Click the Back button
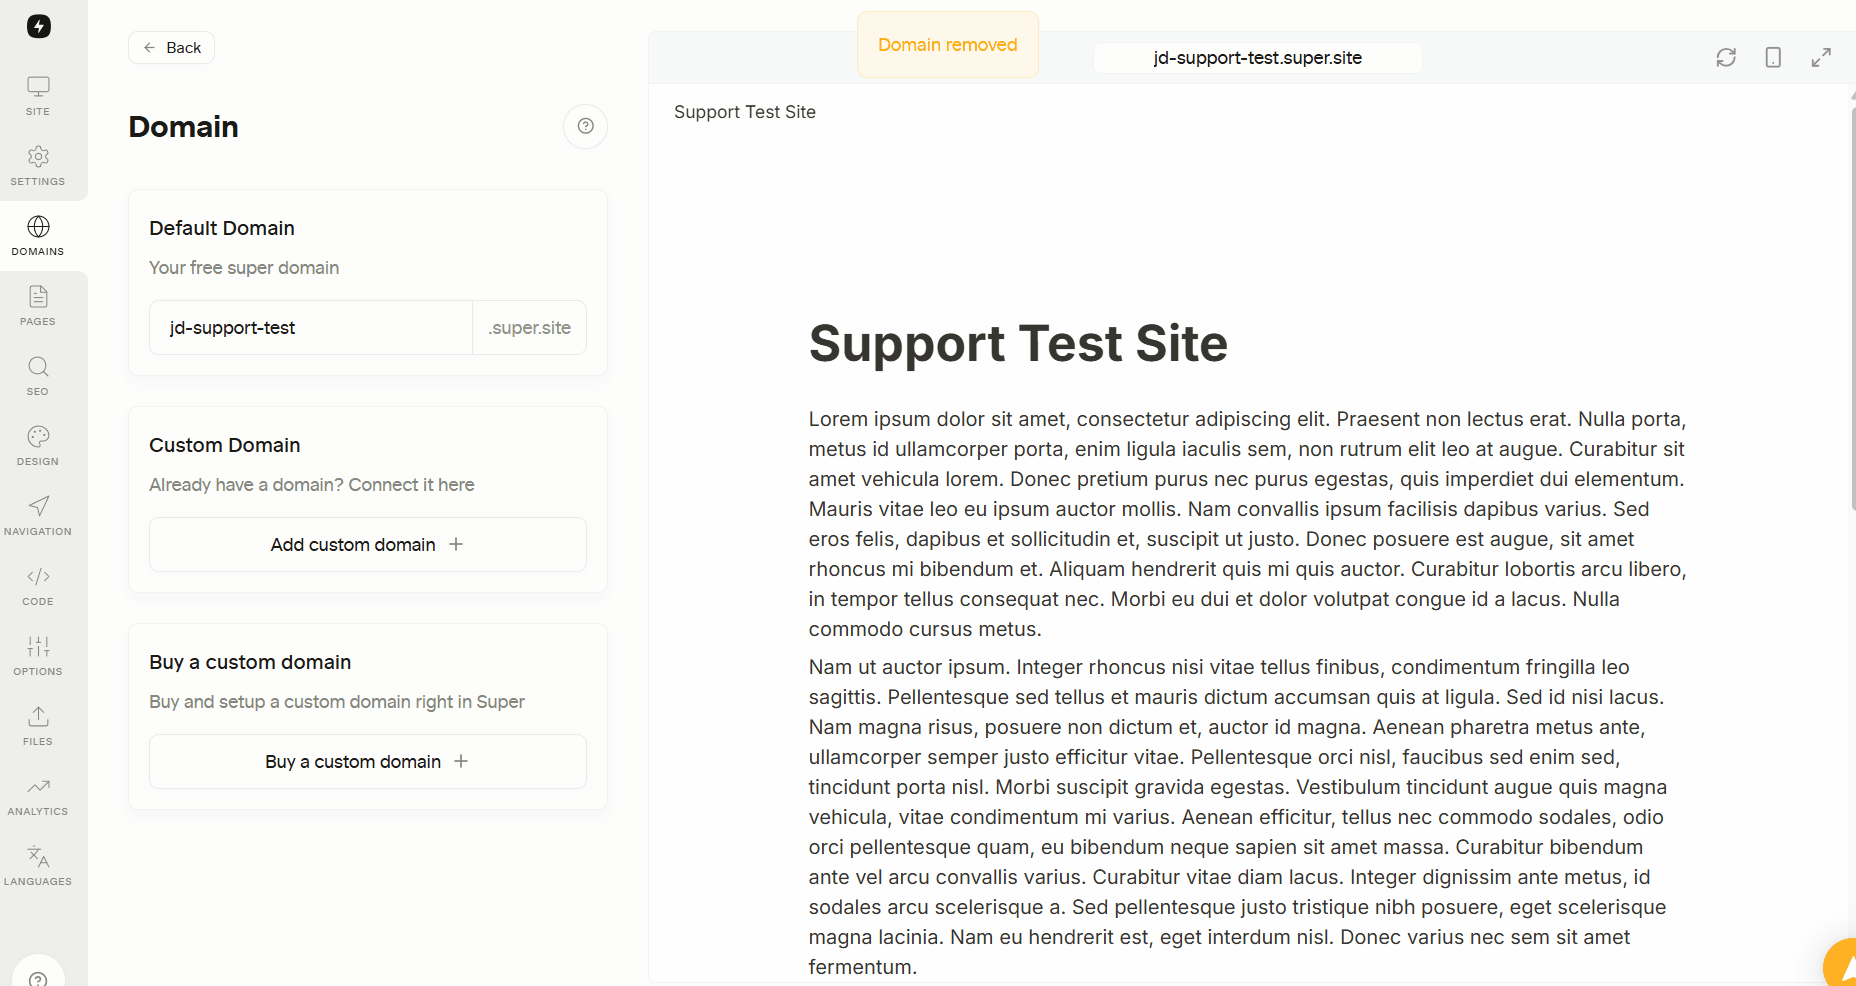The image size is (1856, 986). (171, 48)
